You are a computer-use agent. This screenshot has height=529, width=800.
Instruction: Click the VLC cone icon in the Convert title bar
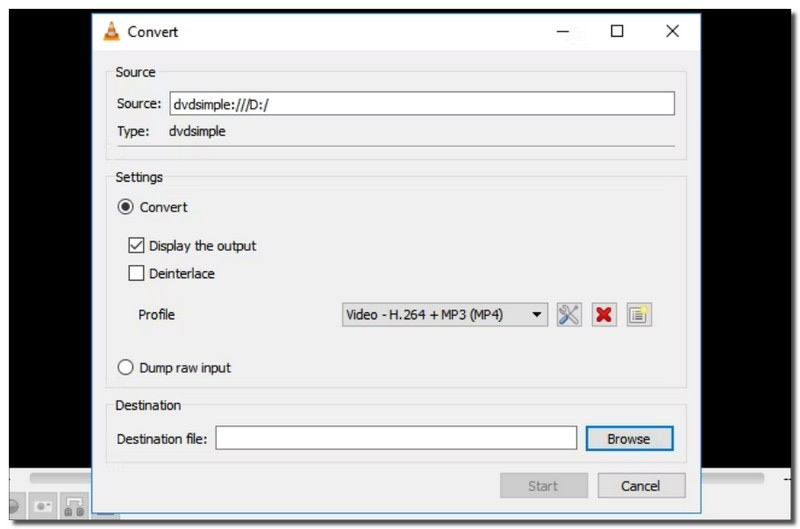pos(111,32)
